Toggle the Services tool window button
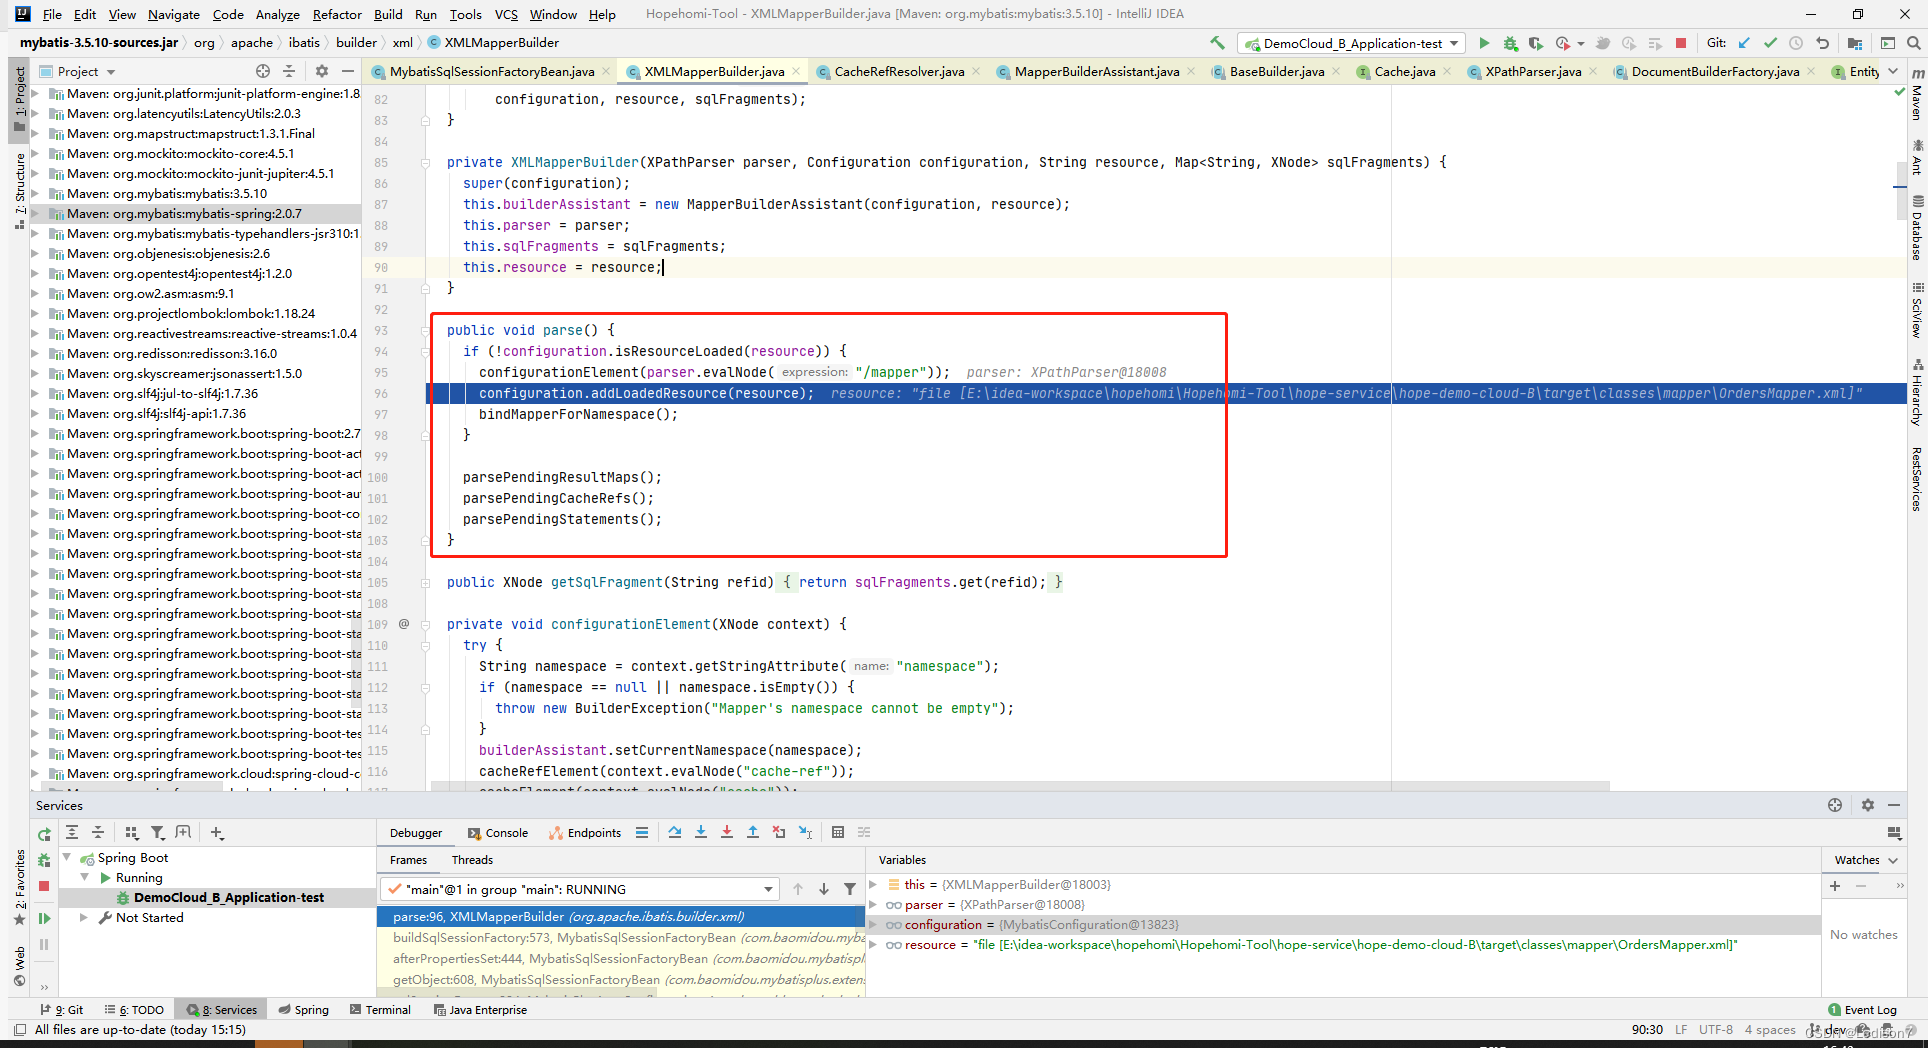The height and width of the screenshot is (1048, 1928). (x=222, y=1010)
